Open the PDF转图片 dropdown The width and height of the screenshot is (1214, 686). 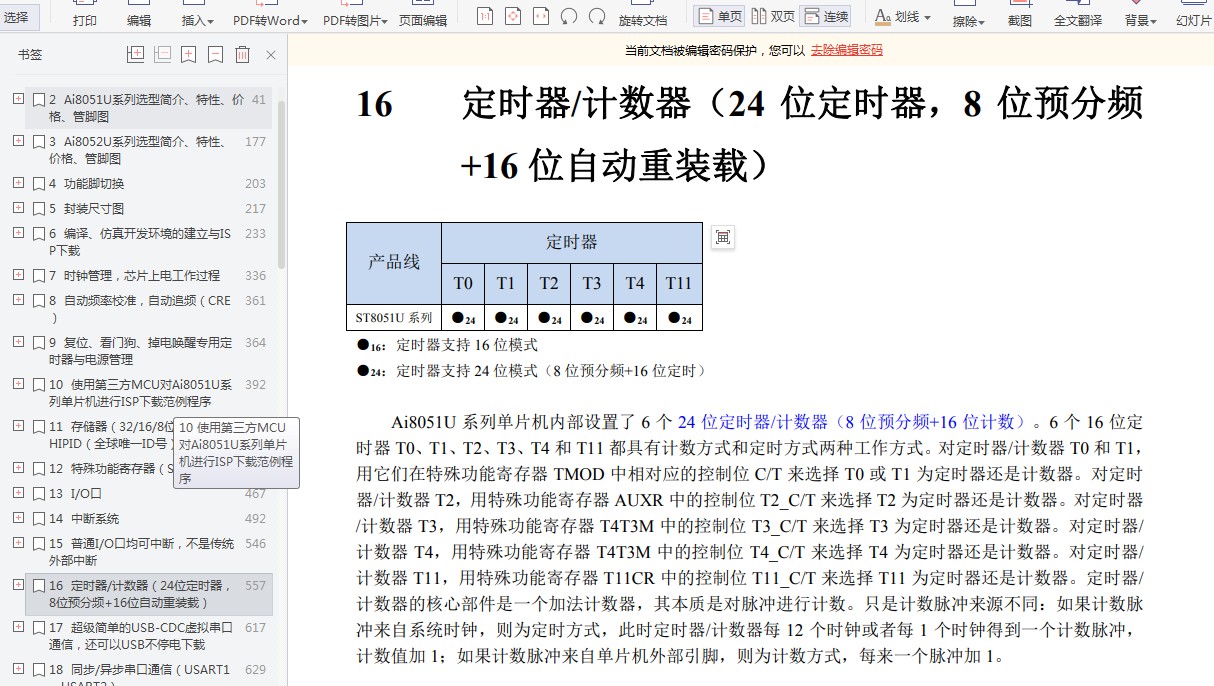pos(355,20)
